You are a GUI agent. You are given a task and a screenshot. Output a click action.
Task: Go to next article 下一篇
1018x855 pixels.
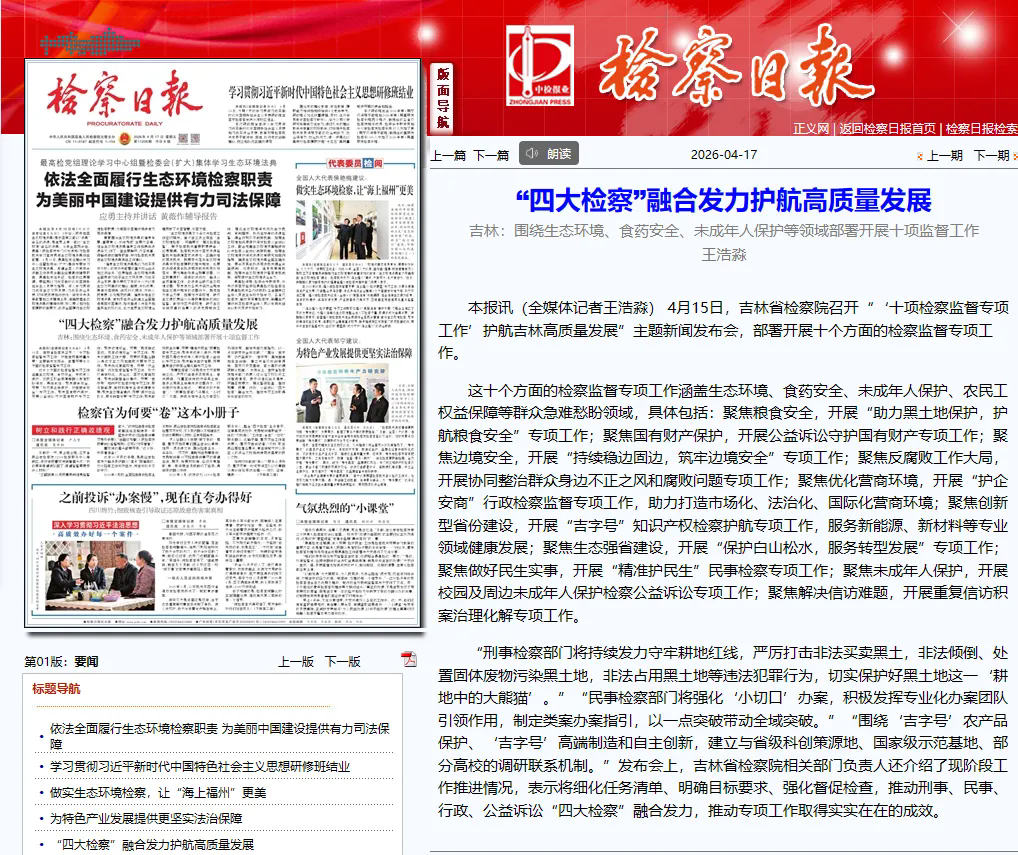pyautogui.click(x=491, y=155)
